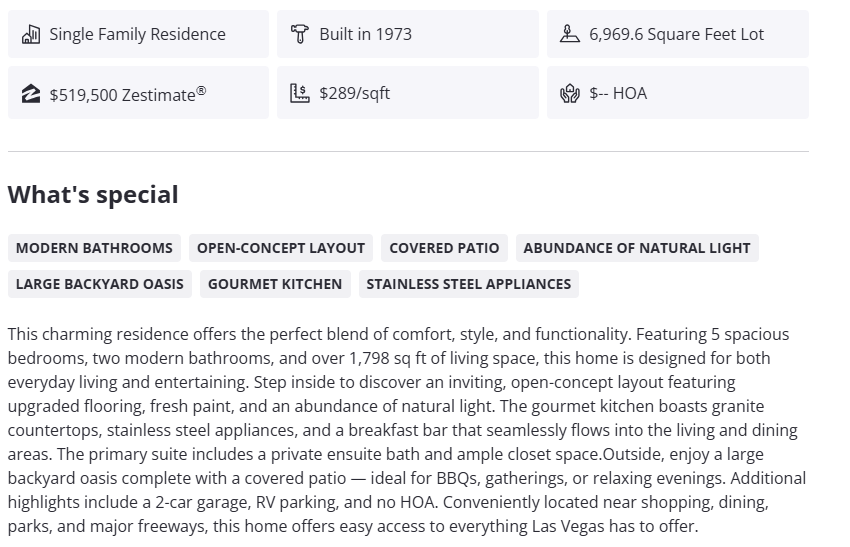Select the Modern Bathrooms tag
The width and height of the screenshot is (850, 547).
[94, 248]
